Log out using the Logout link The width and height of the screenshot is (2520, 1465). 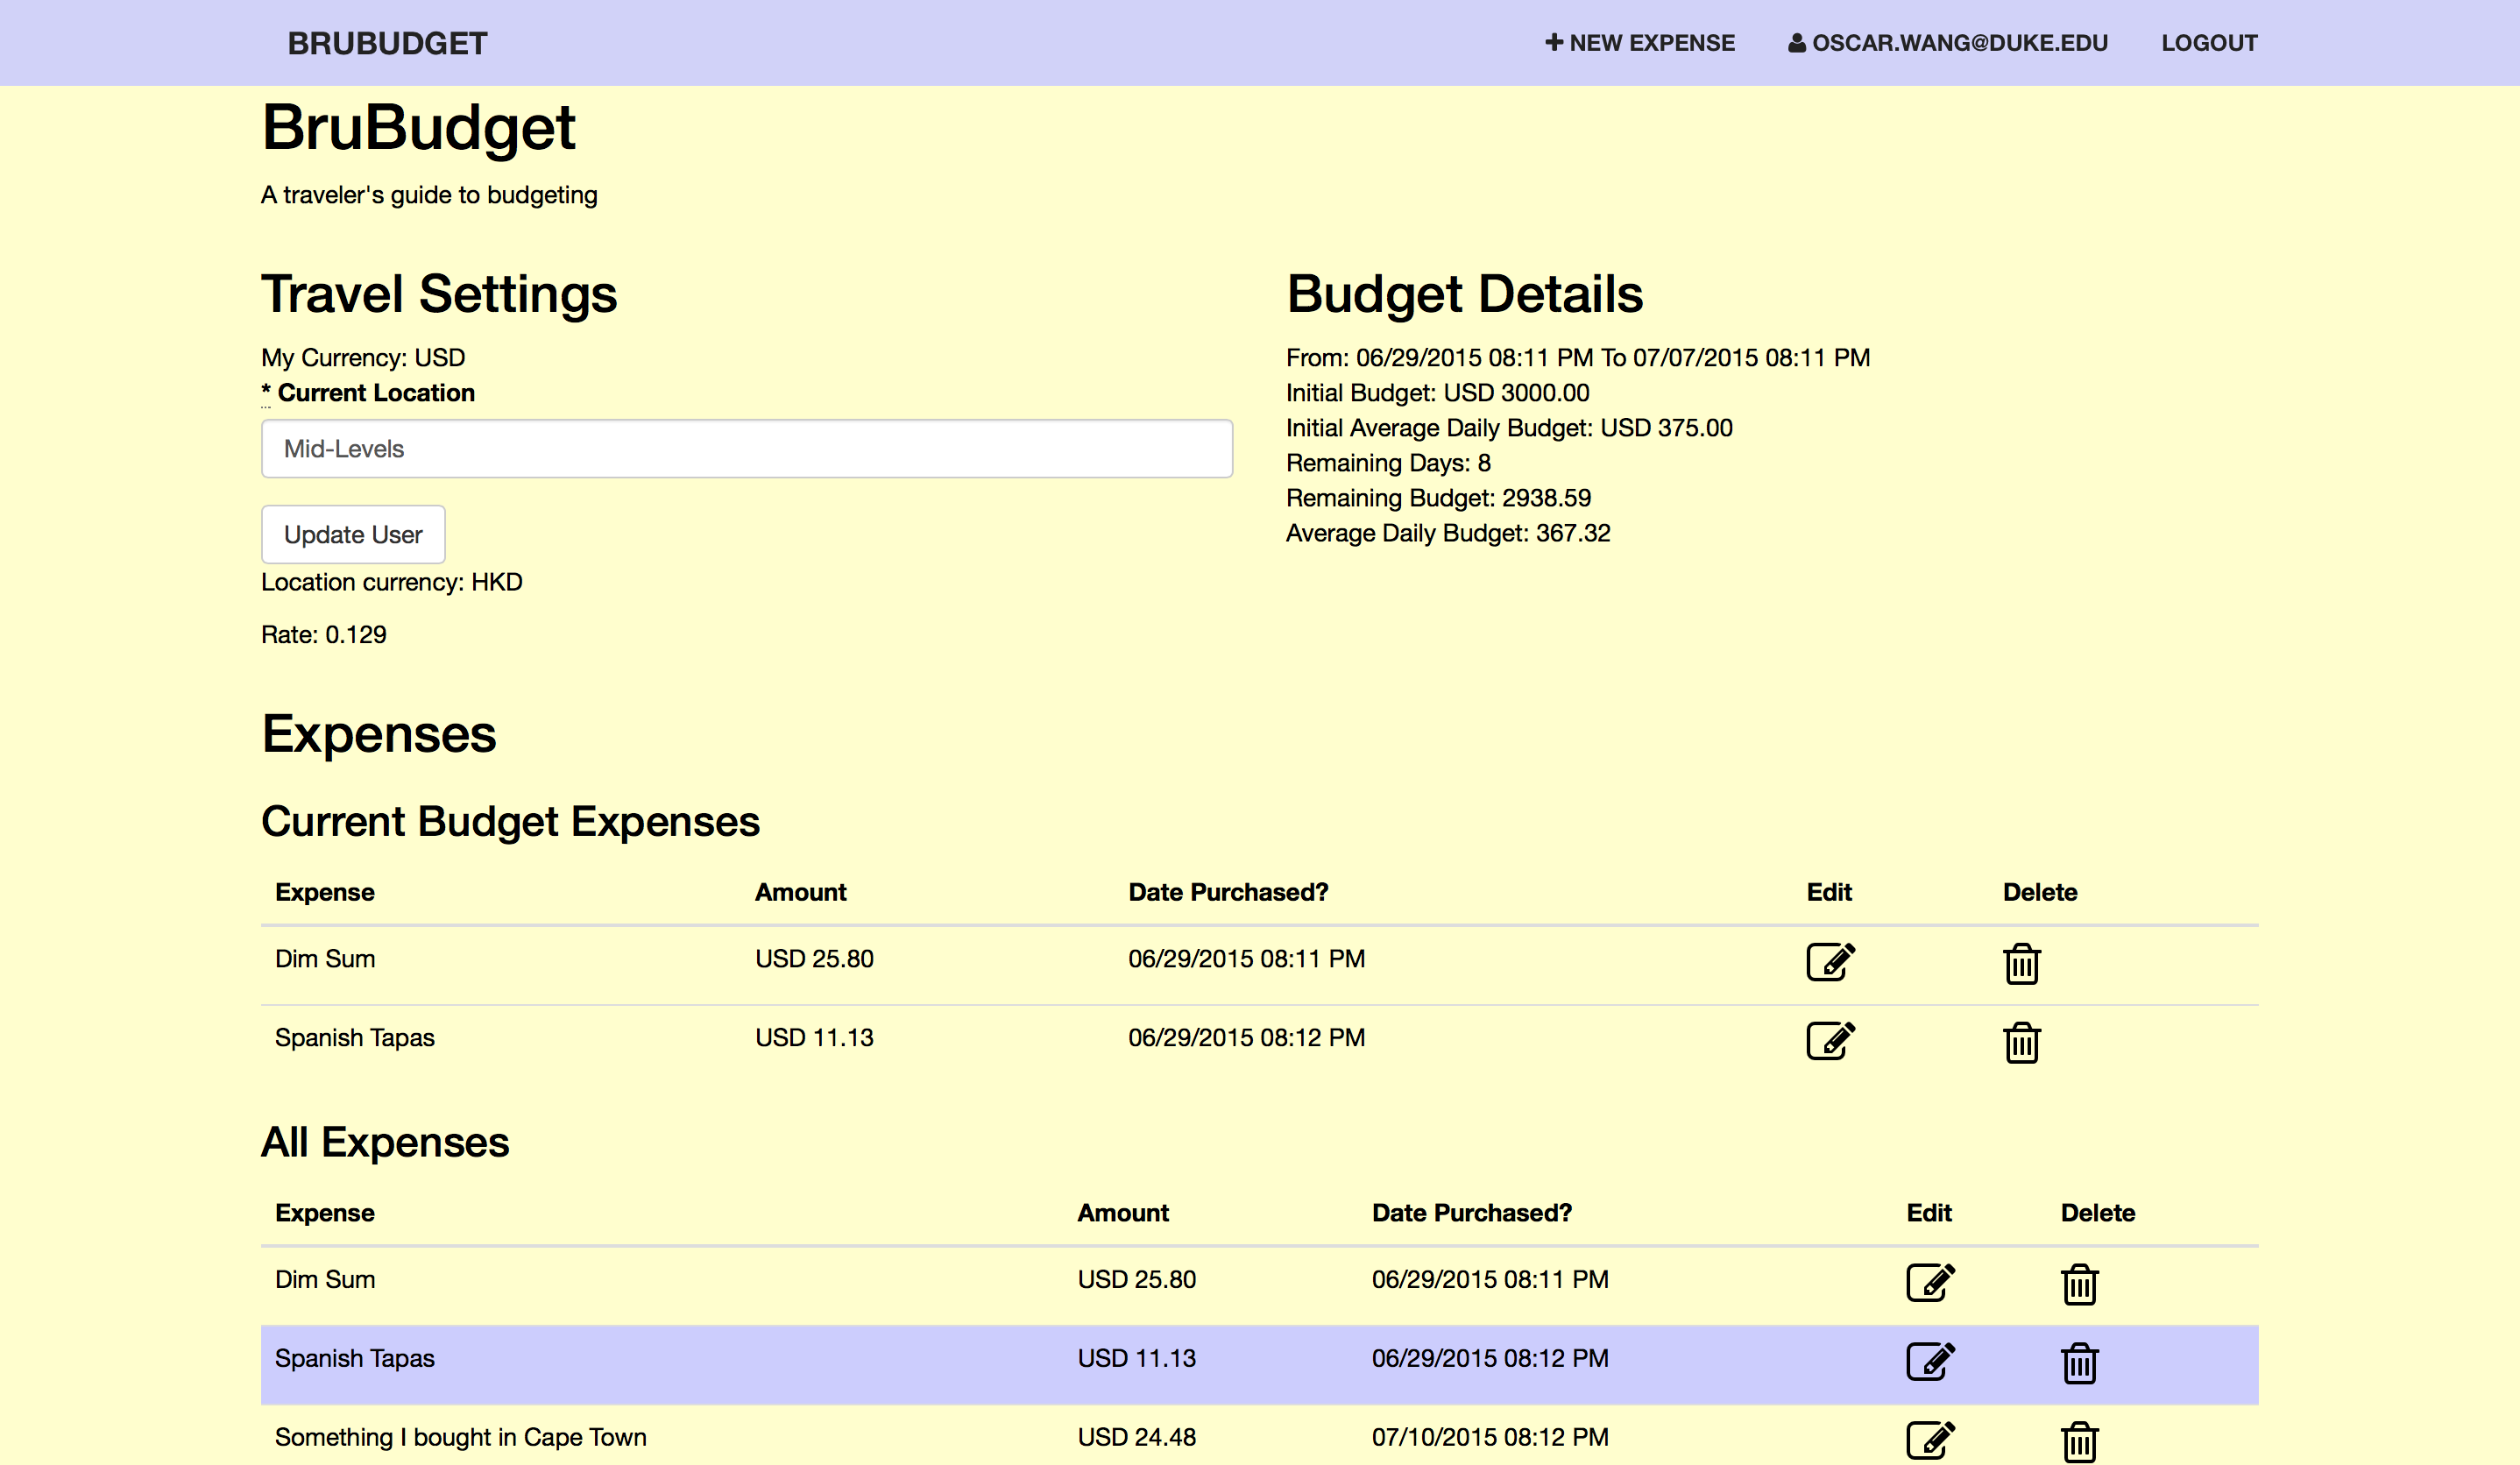[2209, 43]
